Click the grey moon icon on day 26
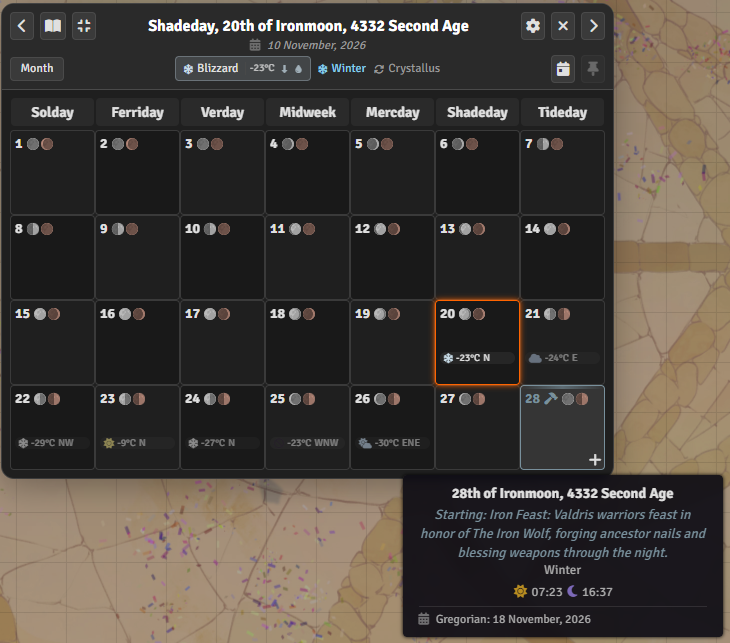 point(380,399)
